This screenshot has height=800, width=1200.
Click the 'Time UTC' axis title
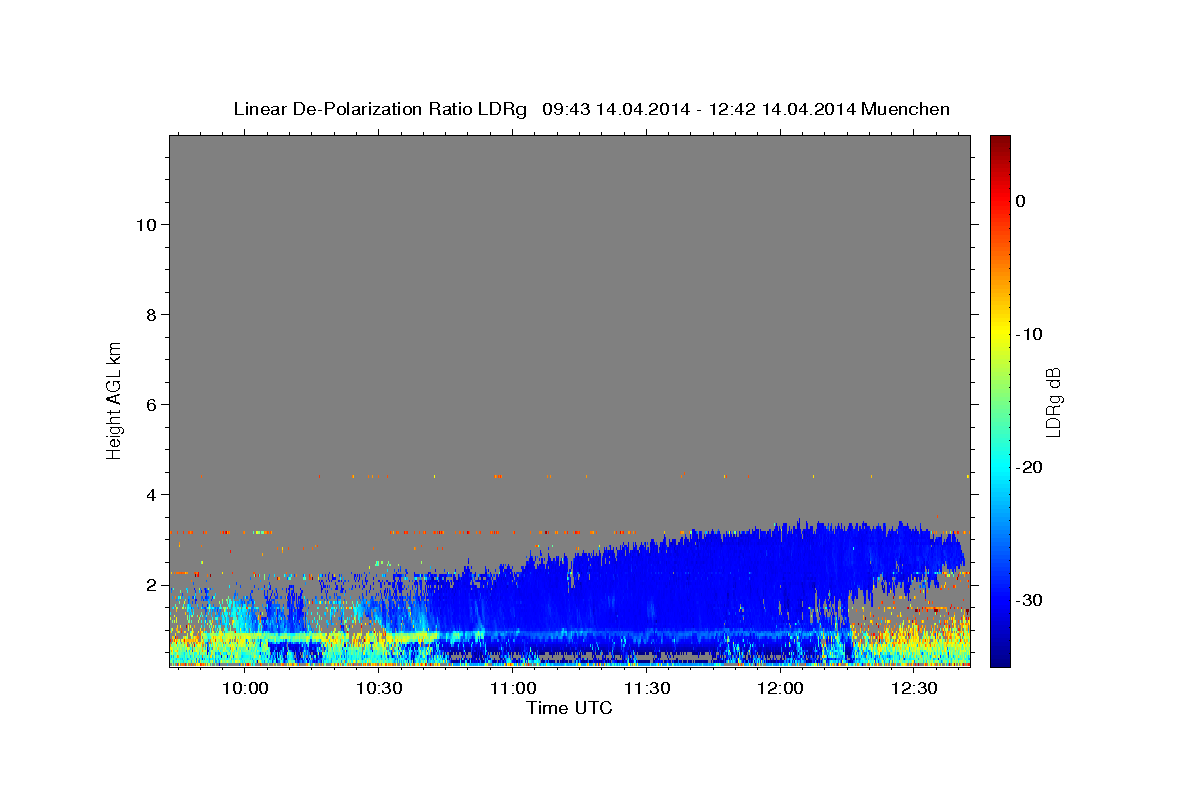569,708
